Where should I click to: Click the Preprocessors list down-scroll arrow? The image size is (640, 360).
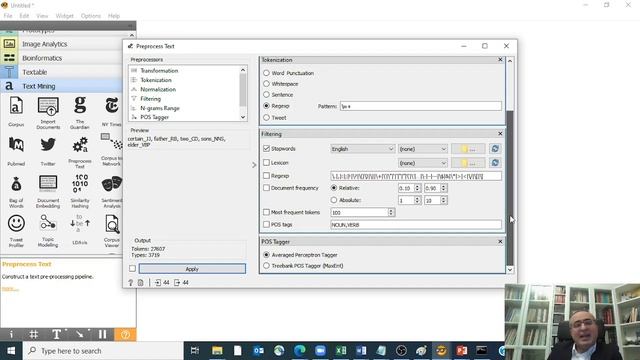(x=243, y=117)
